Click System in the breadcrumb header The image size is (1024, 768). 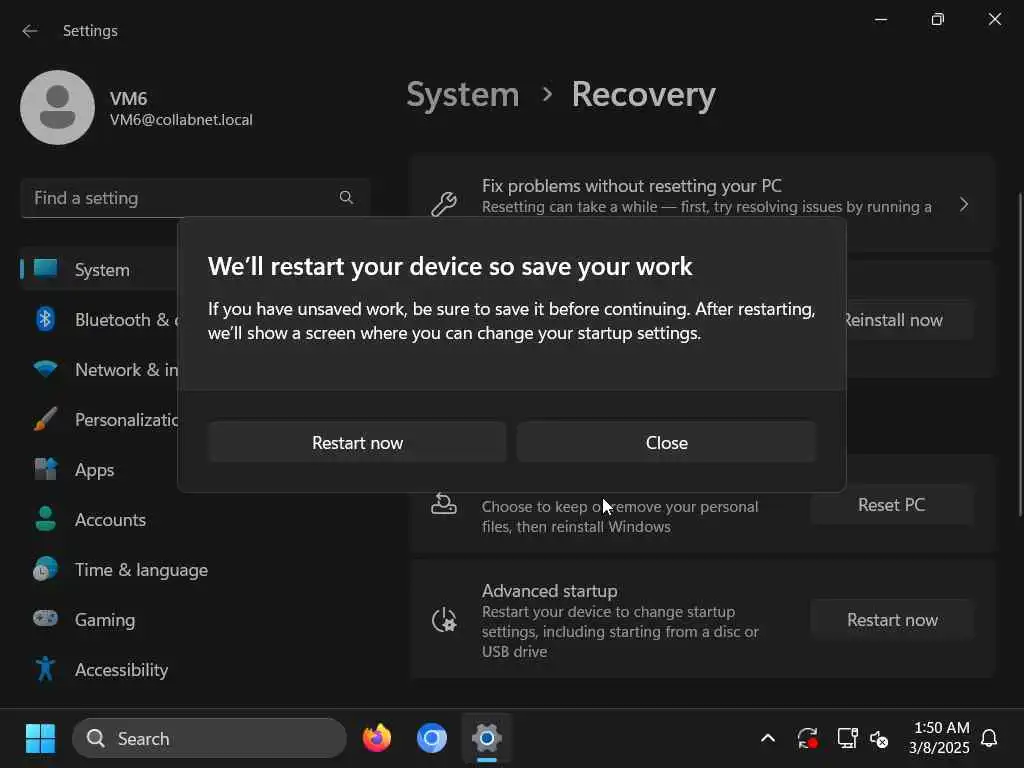coord(463,95)
